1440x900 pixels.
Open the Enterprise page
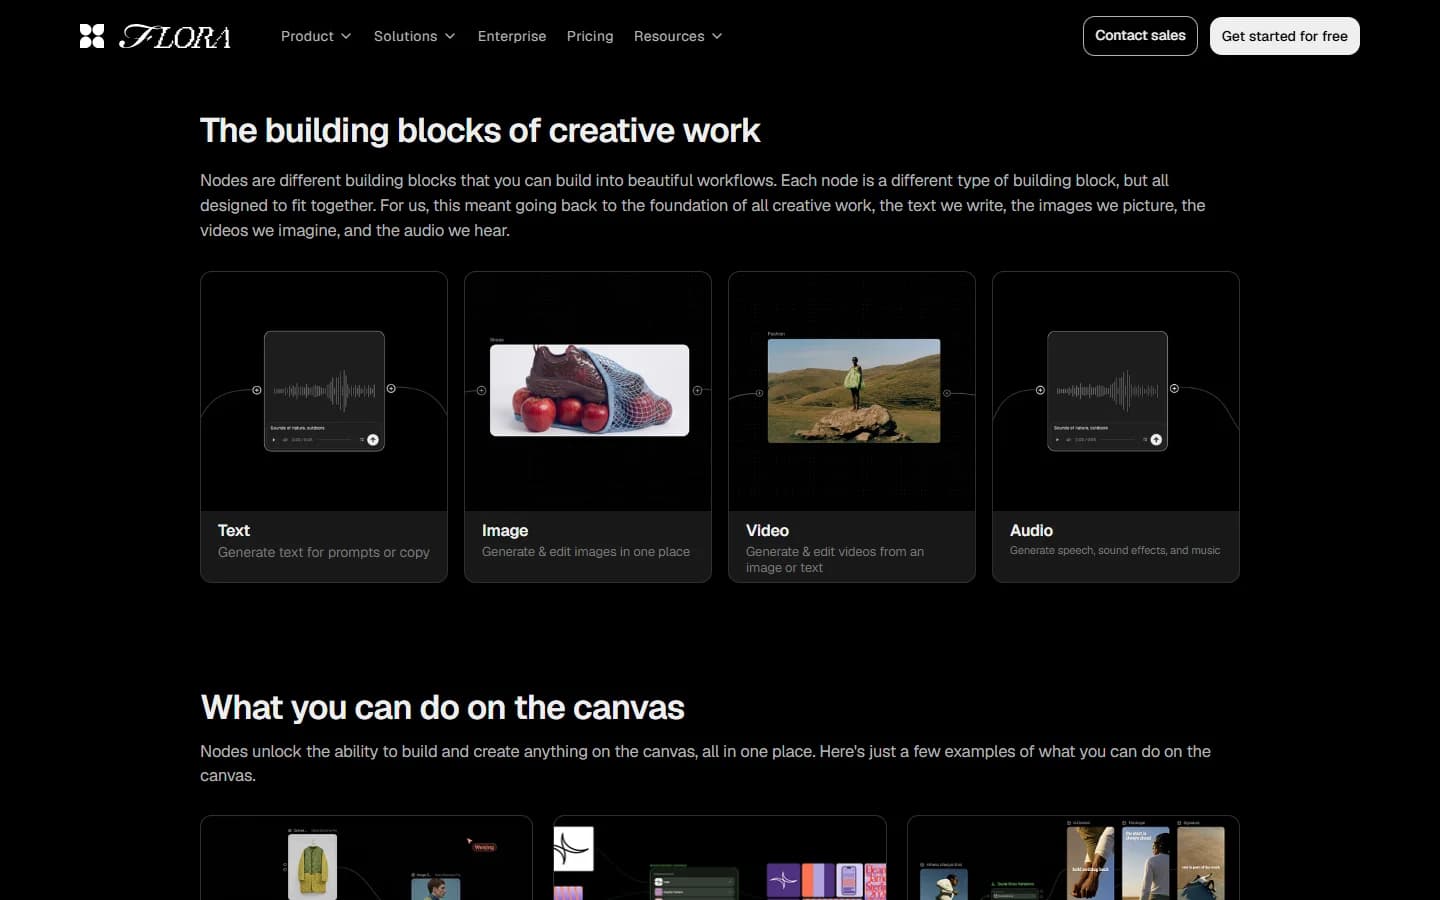pyautogui.click(x=512, y=36)
